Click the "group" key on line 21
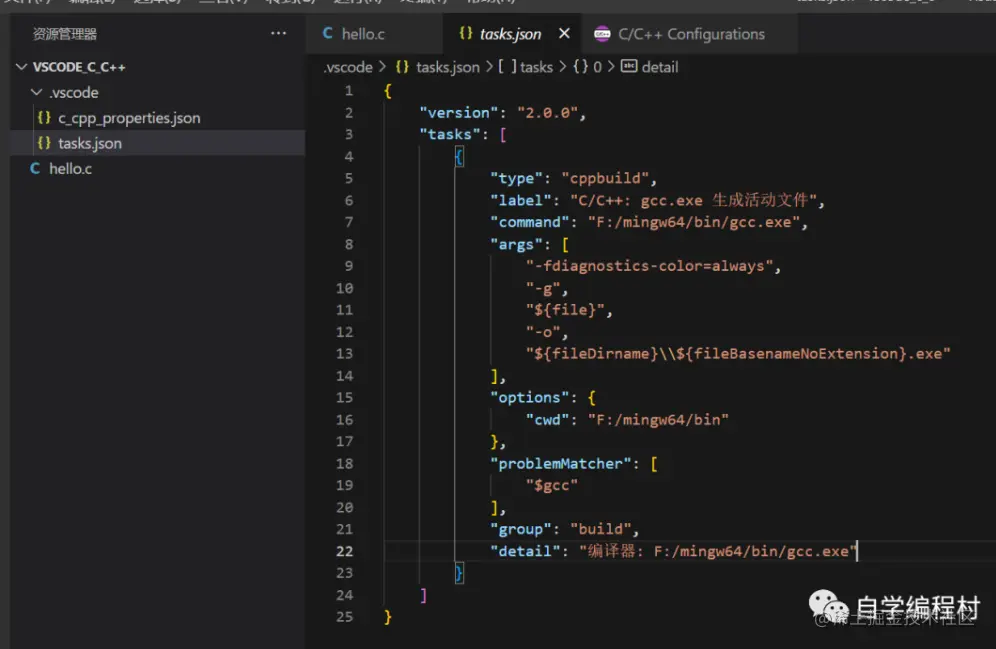 tap(520, 528)
